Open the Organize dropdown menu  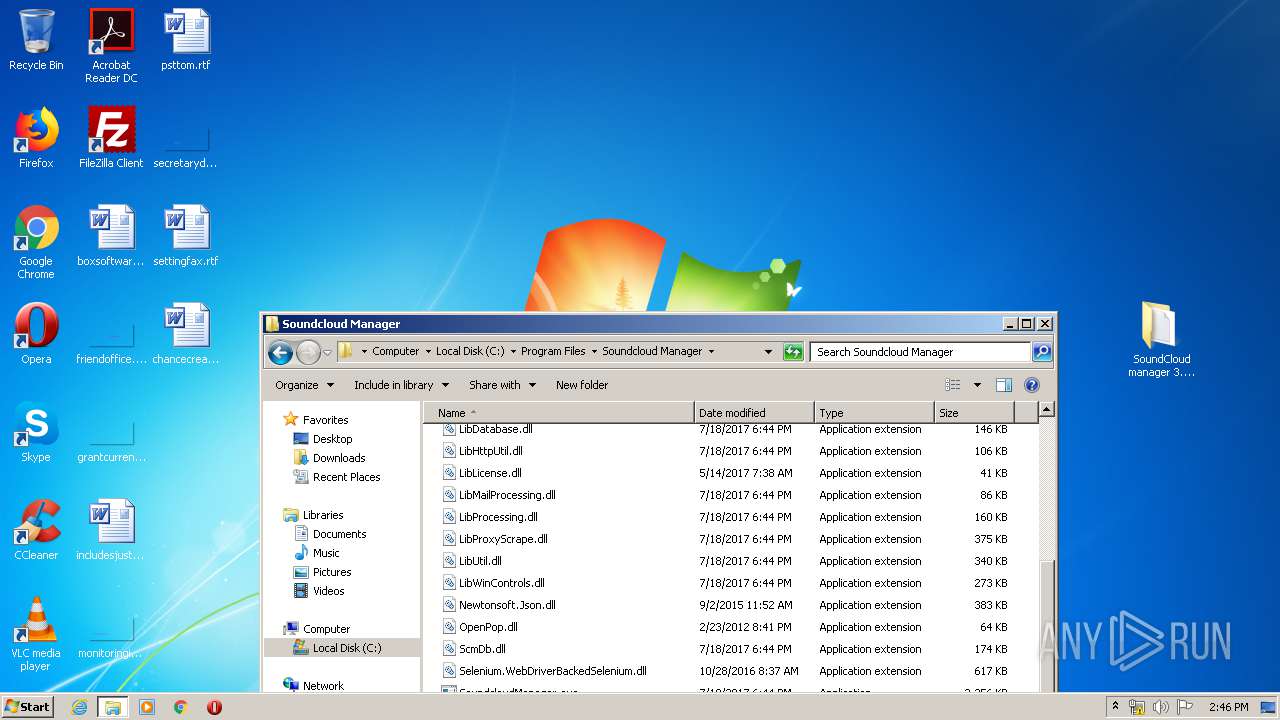point(304,385)
